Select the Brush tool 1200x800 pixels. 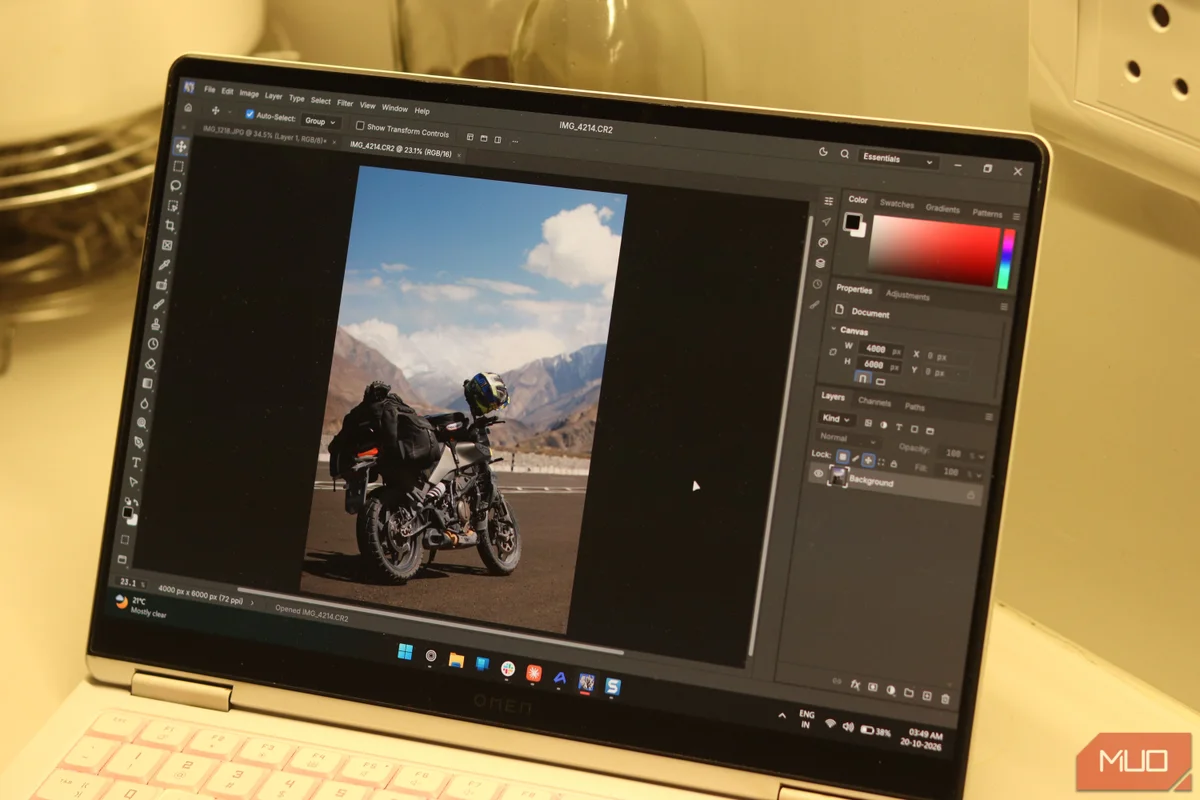point(158,304)
